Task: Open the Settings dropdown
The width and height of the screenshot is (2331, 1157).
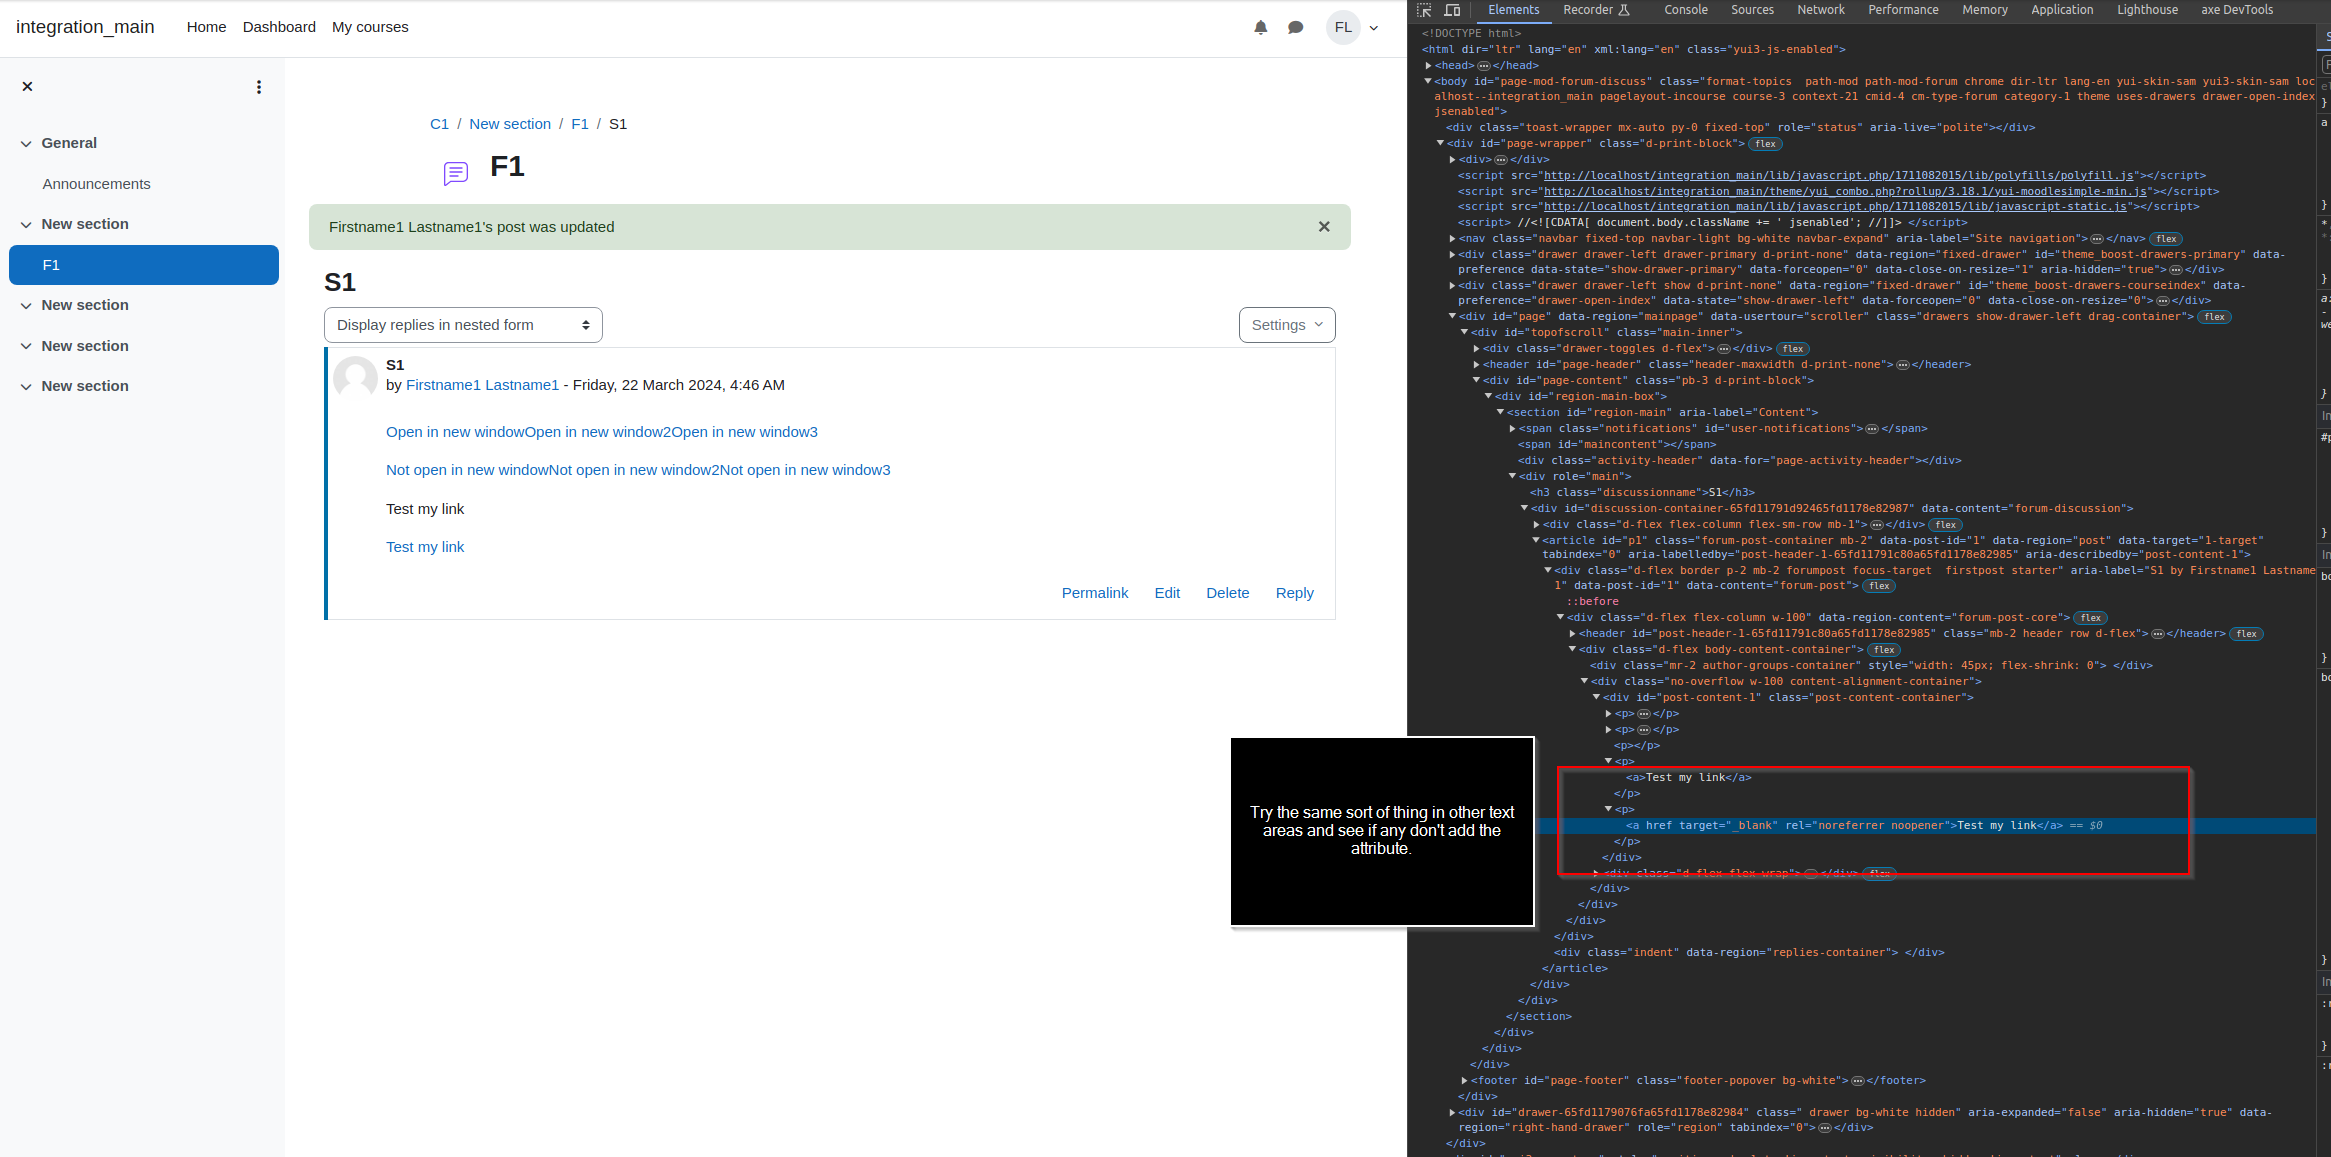Action: [x=1287, y=325]
